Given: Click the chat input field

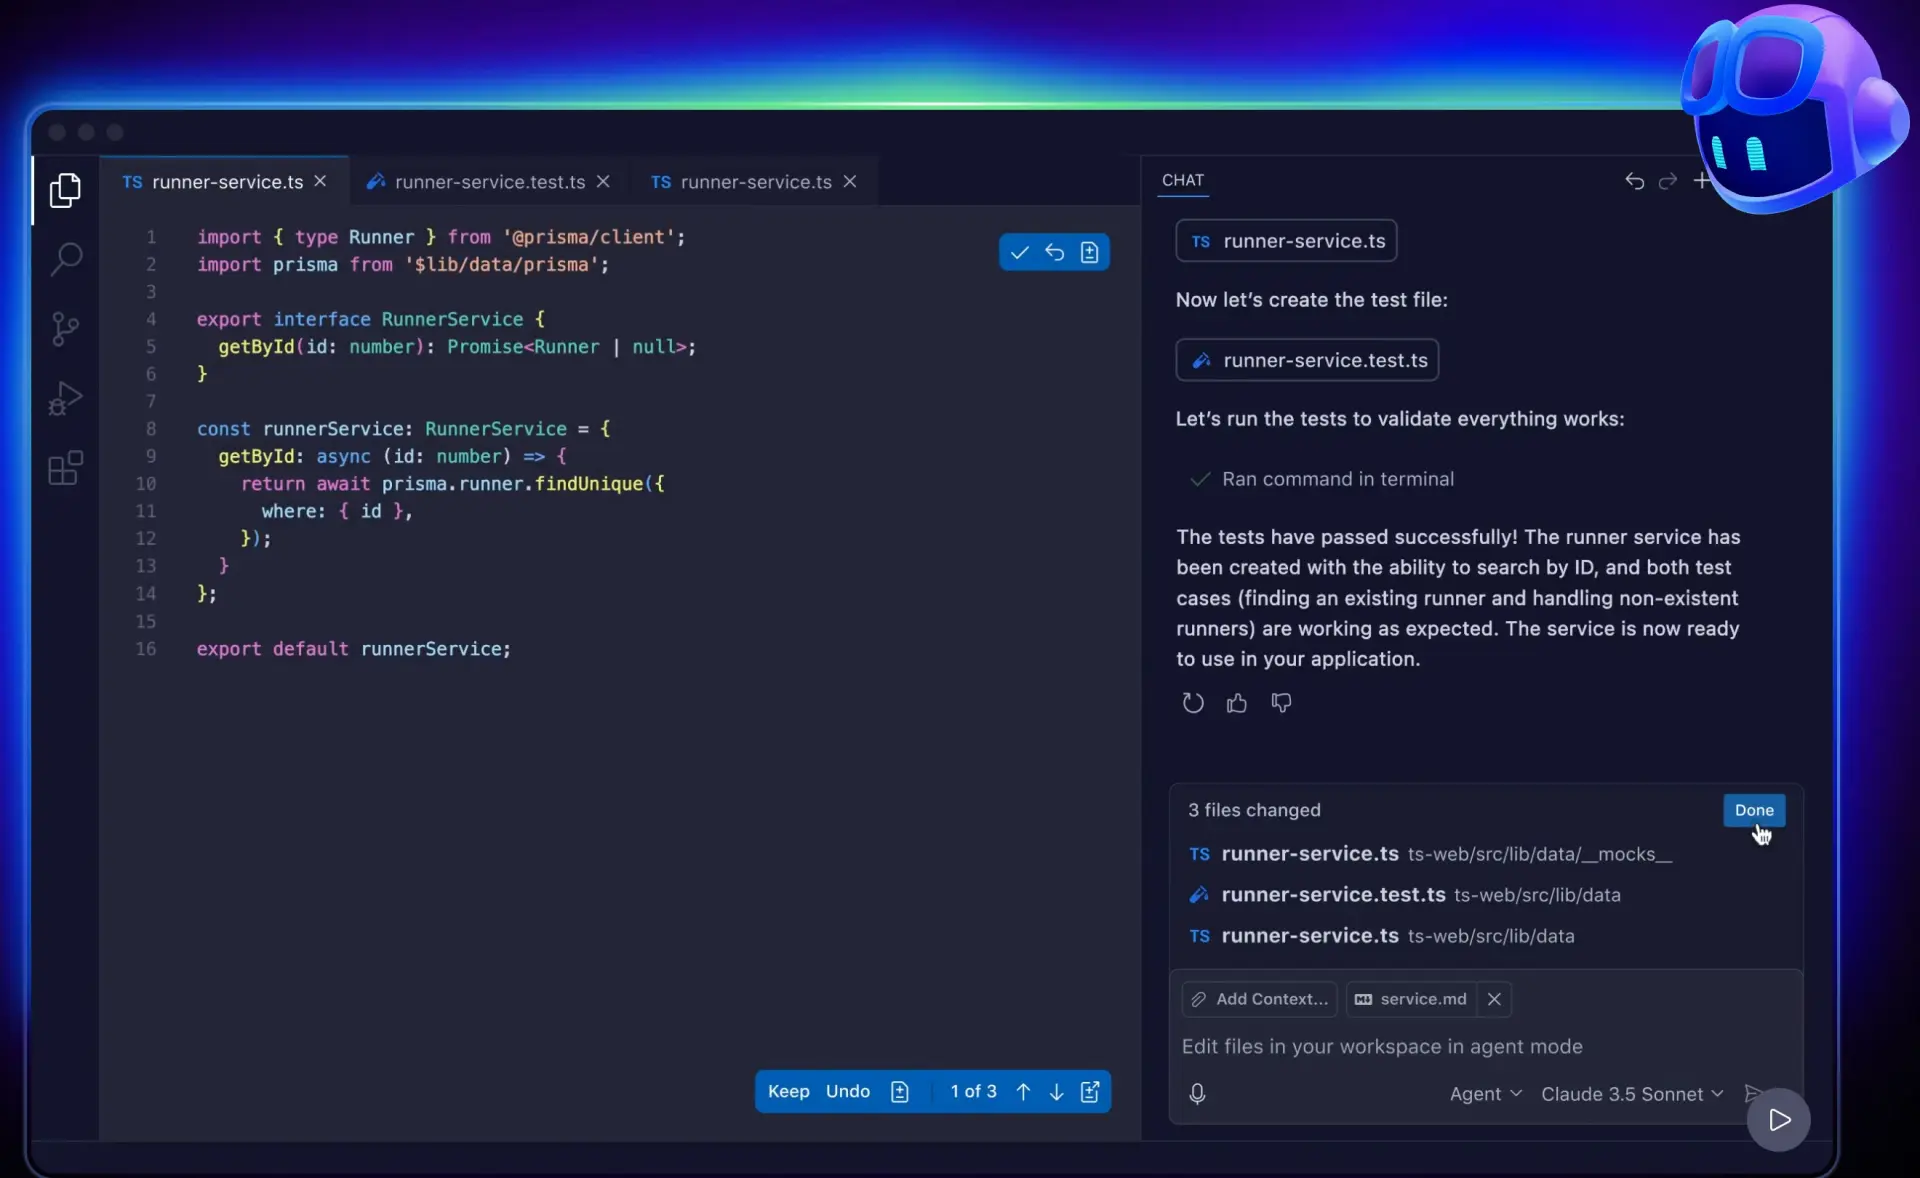Looking at the screenshot, I should (1485, 1046).
